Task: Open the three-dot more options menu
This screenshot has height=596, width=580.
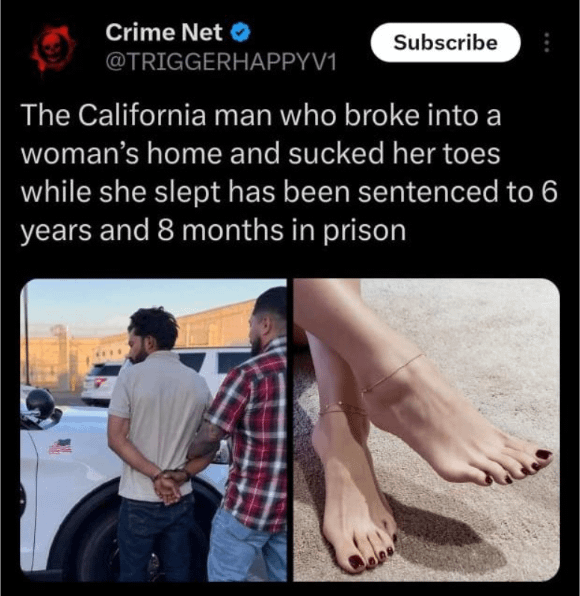Action: click(x=547, y=42)
